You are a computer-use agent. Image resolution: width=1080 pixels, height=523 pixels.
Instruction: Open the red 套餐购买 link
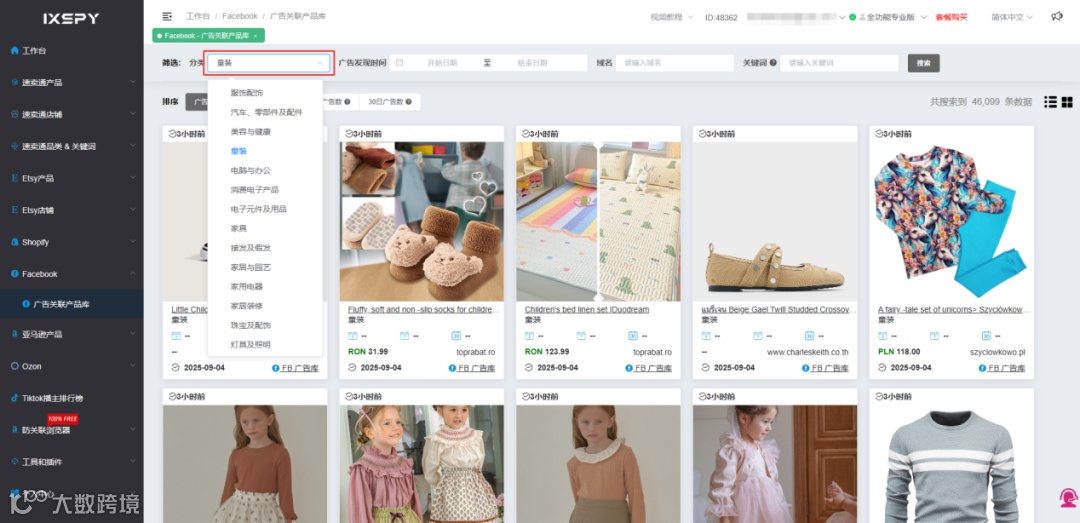[x=952, y=17]
